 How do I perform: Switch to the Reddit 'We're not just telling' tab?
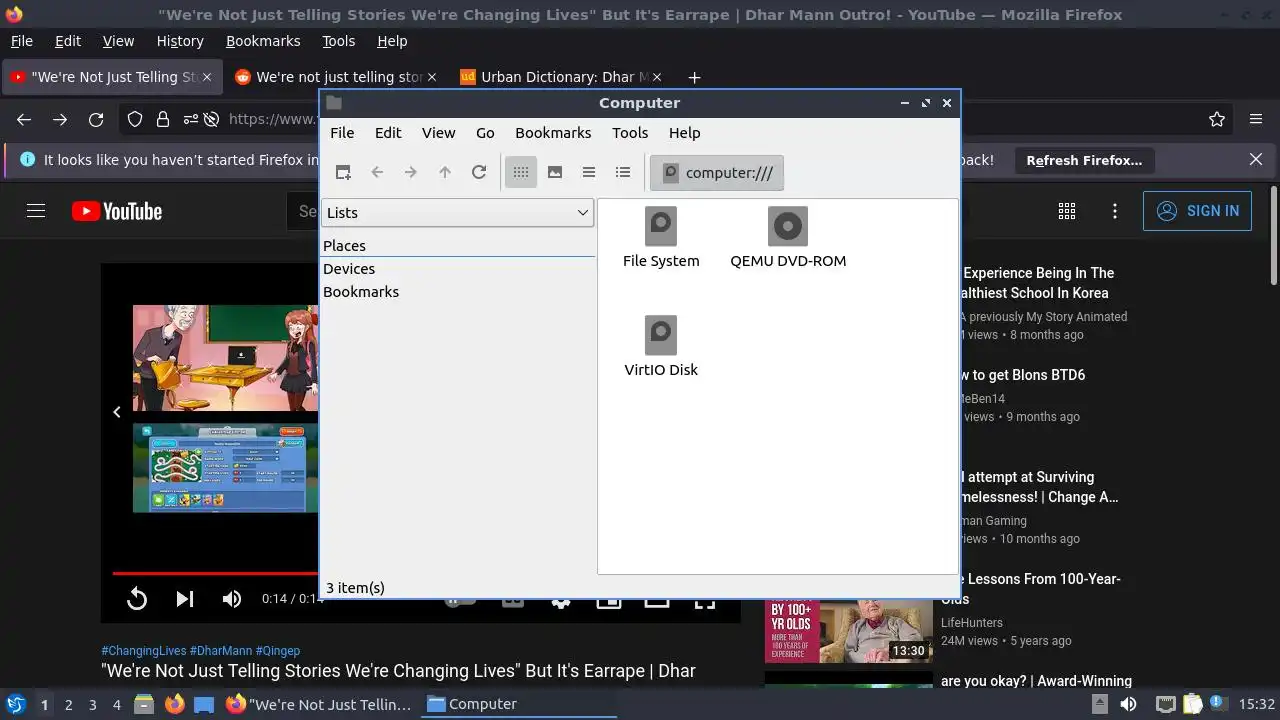coord(336,77)
